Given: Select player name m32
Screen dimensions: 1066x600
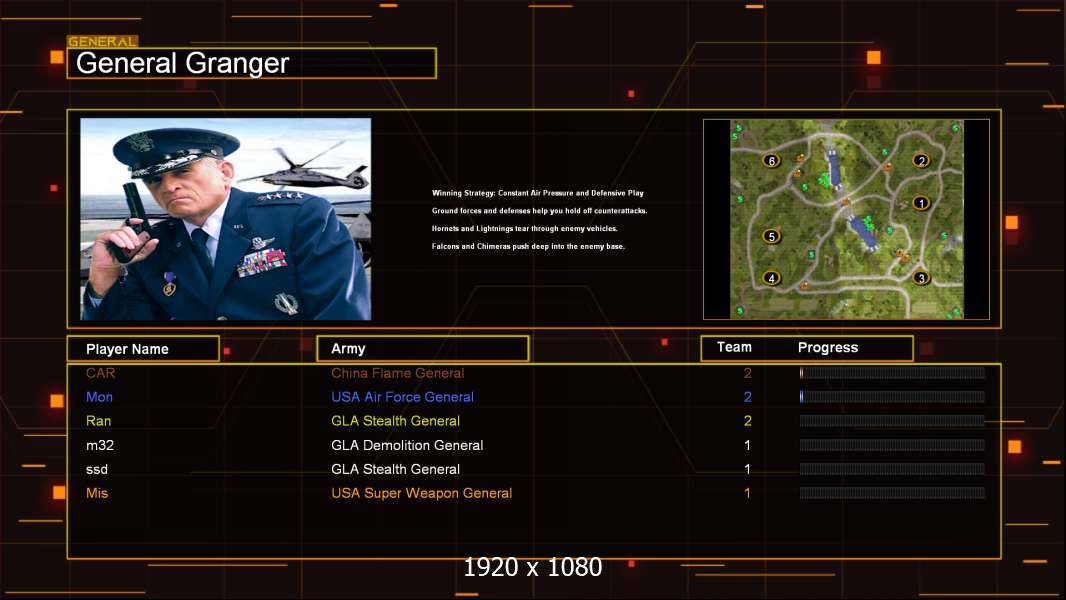Looking at the screenshot, I should coord(100,445).
